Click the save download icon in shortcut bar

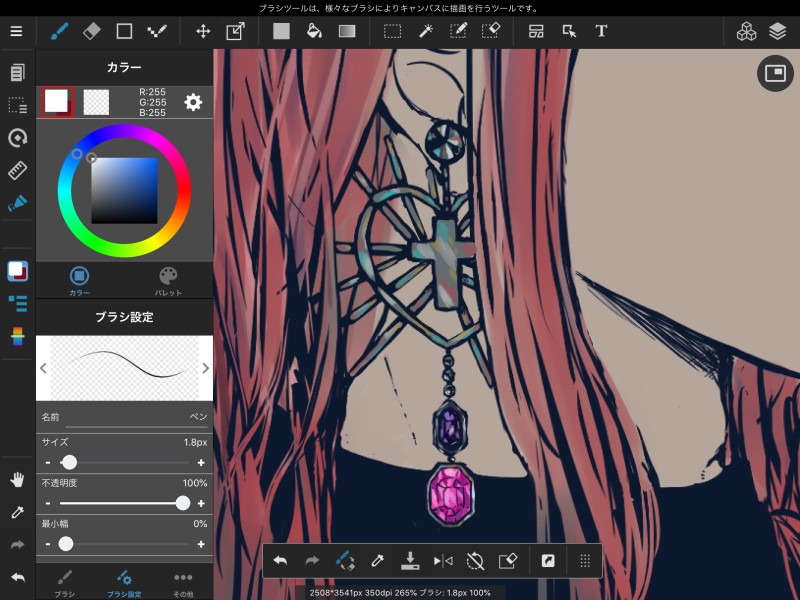tap(410, 561)
